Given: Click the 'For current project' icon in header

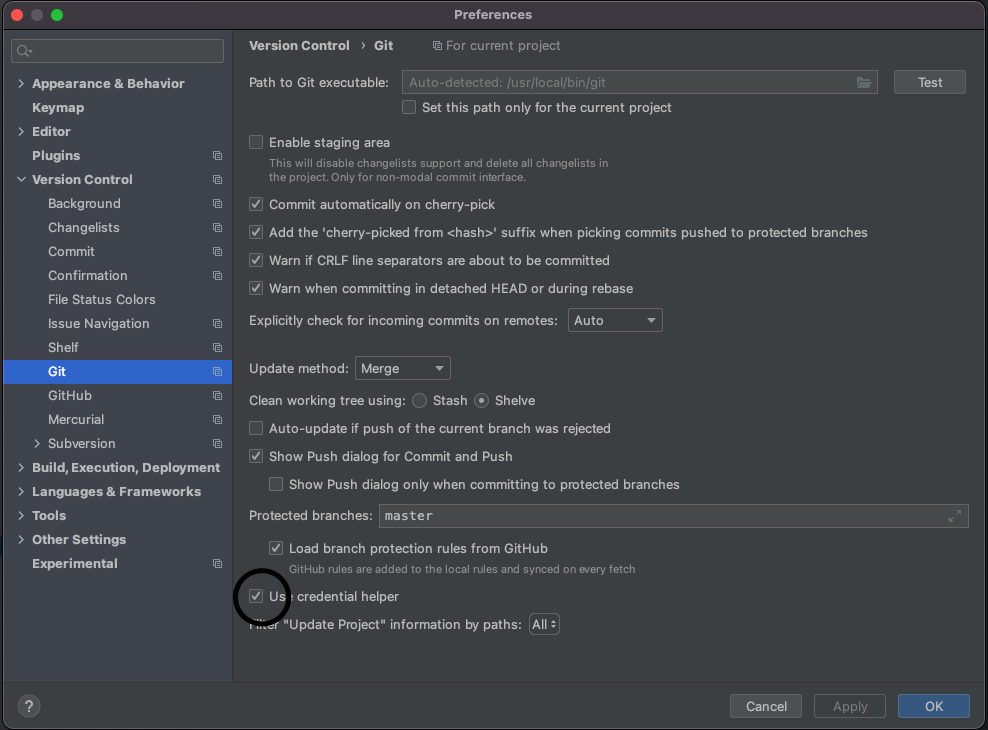Looking at the screenshot, I should [437, 45].
